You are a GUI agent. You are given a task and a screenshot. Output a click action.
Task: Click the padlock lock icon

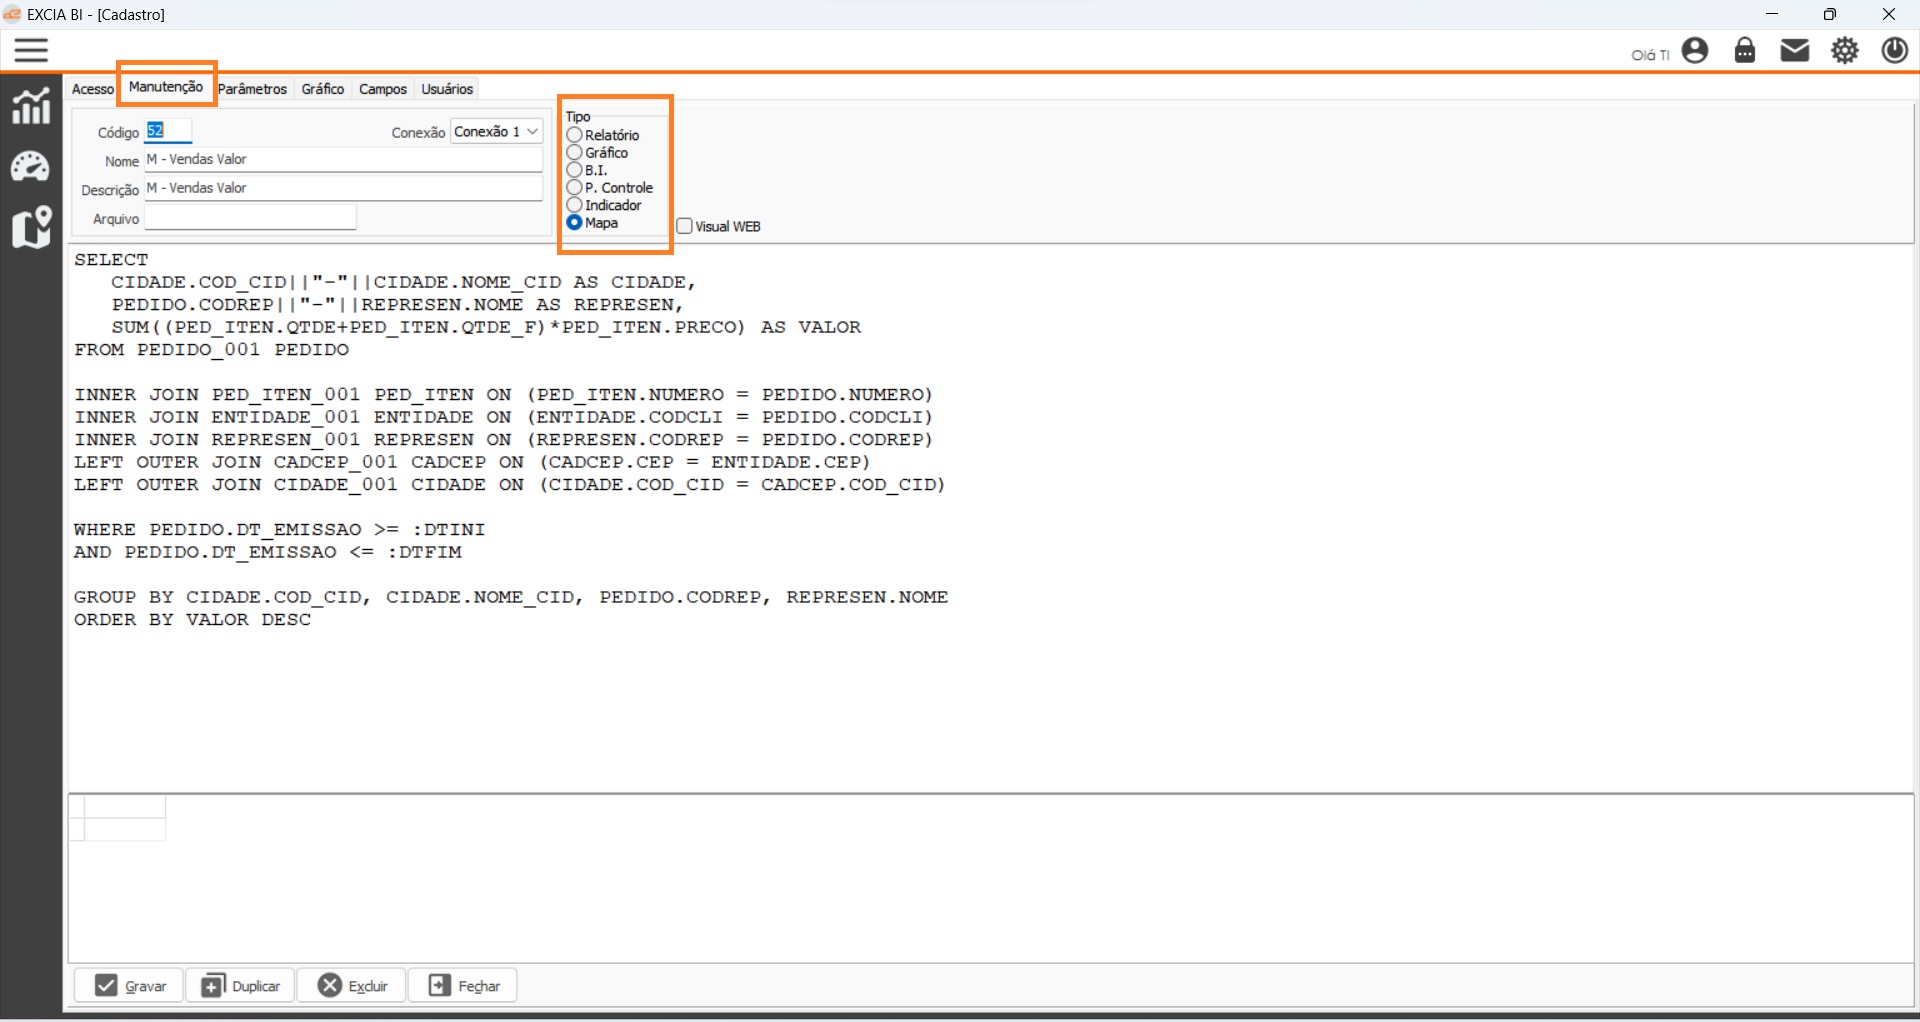click(x=1745, y=50)
